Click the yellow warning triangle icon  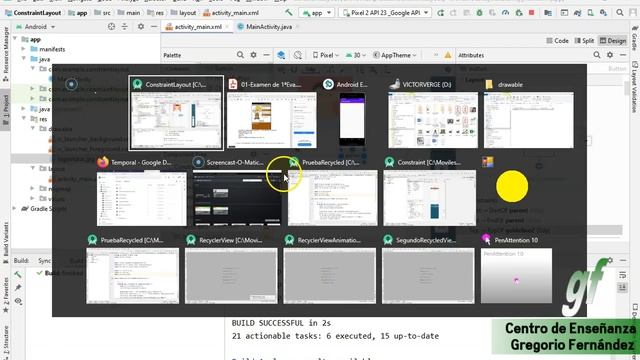click(448, 55)
